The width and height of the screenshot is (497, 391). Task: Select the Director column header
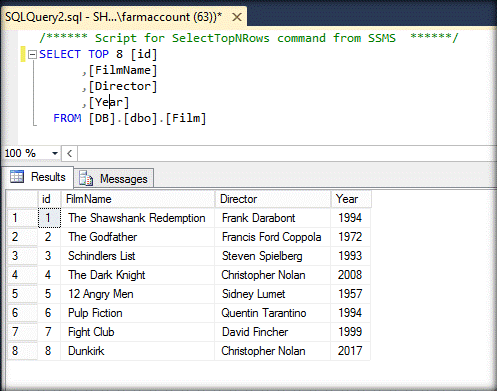(273, 199)
